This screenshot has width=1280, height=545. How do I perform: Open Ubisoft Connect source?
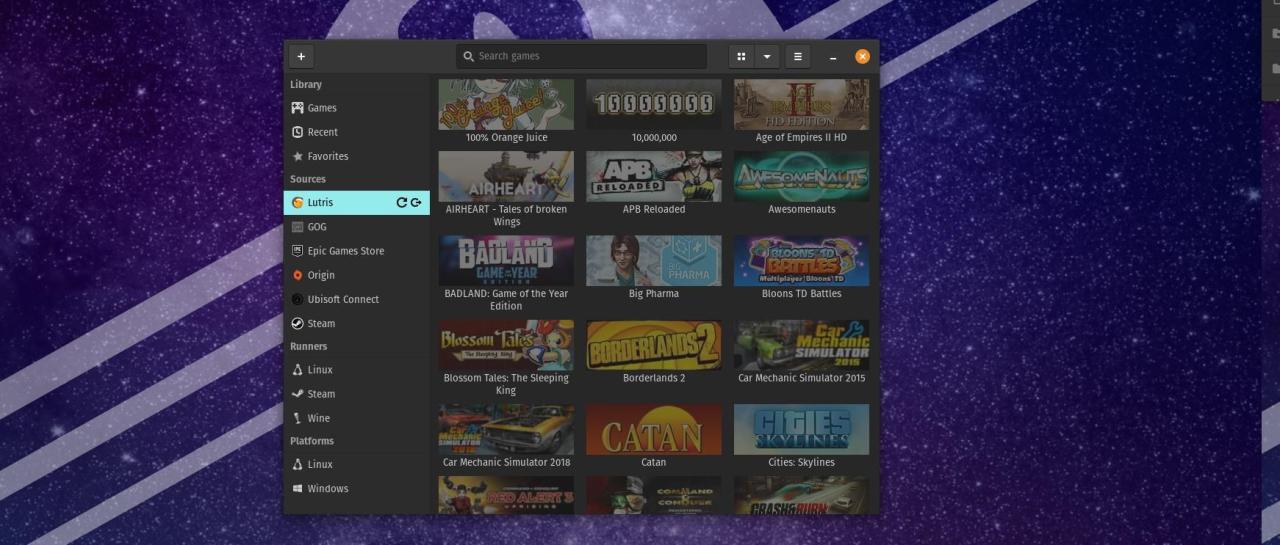tap(357, 299)
